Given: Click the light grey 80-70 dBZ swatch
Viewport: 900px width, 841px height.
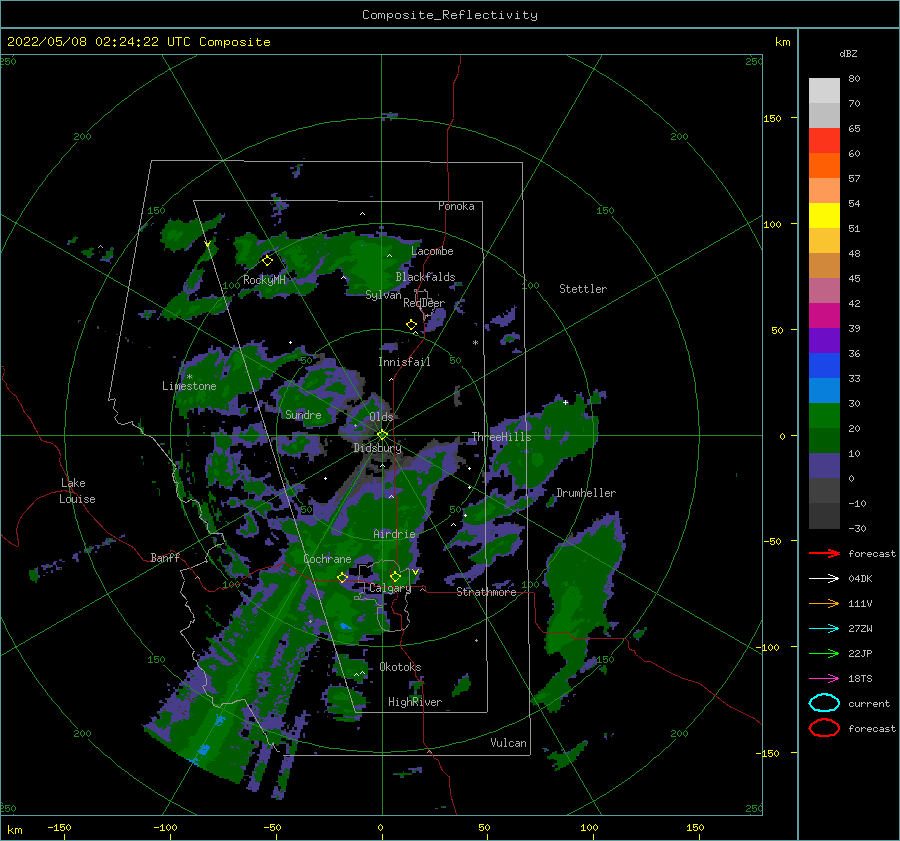Looking at the screenshot, I should point(824,91).
